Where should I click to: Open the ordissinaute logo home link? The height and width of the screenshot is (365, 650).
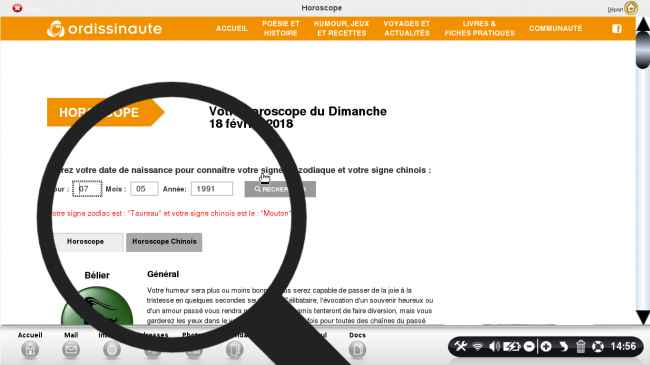click(104, 29)
